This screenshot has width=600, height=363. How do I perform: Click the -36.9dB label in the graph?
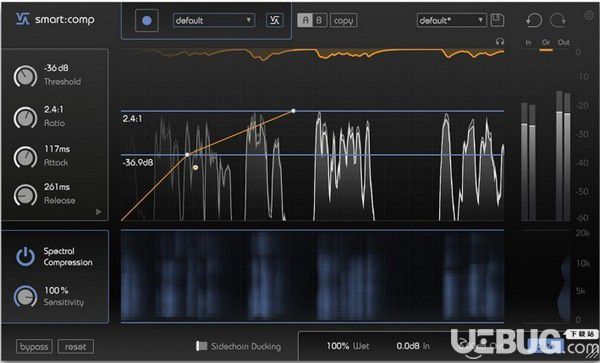[138, 163]
